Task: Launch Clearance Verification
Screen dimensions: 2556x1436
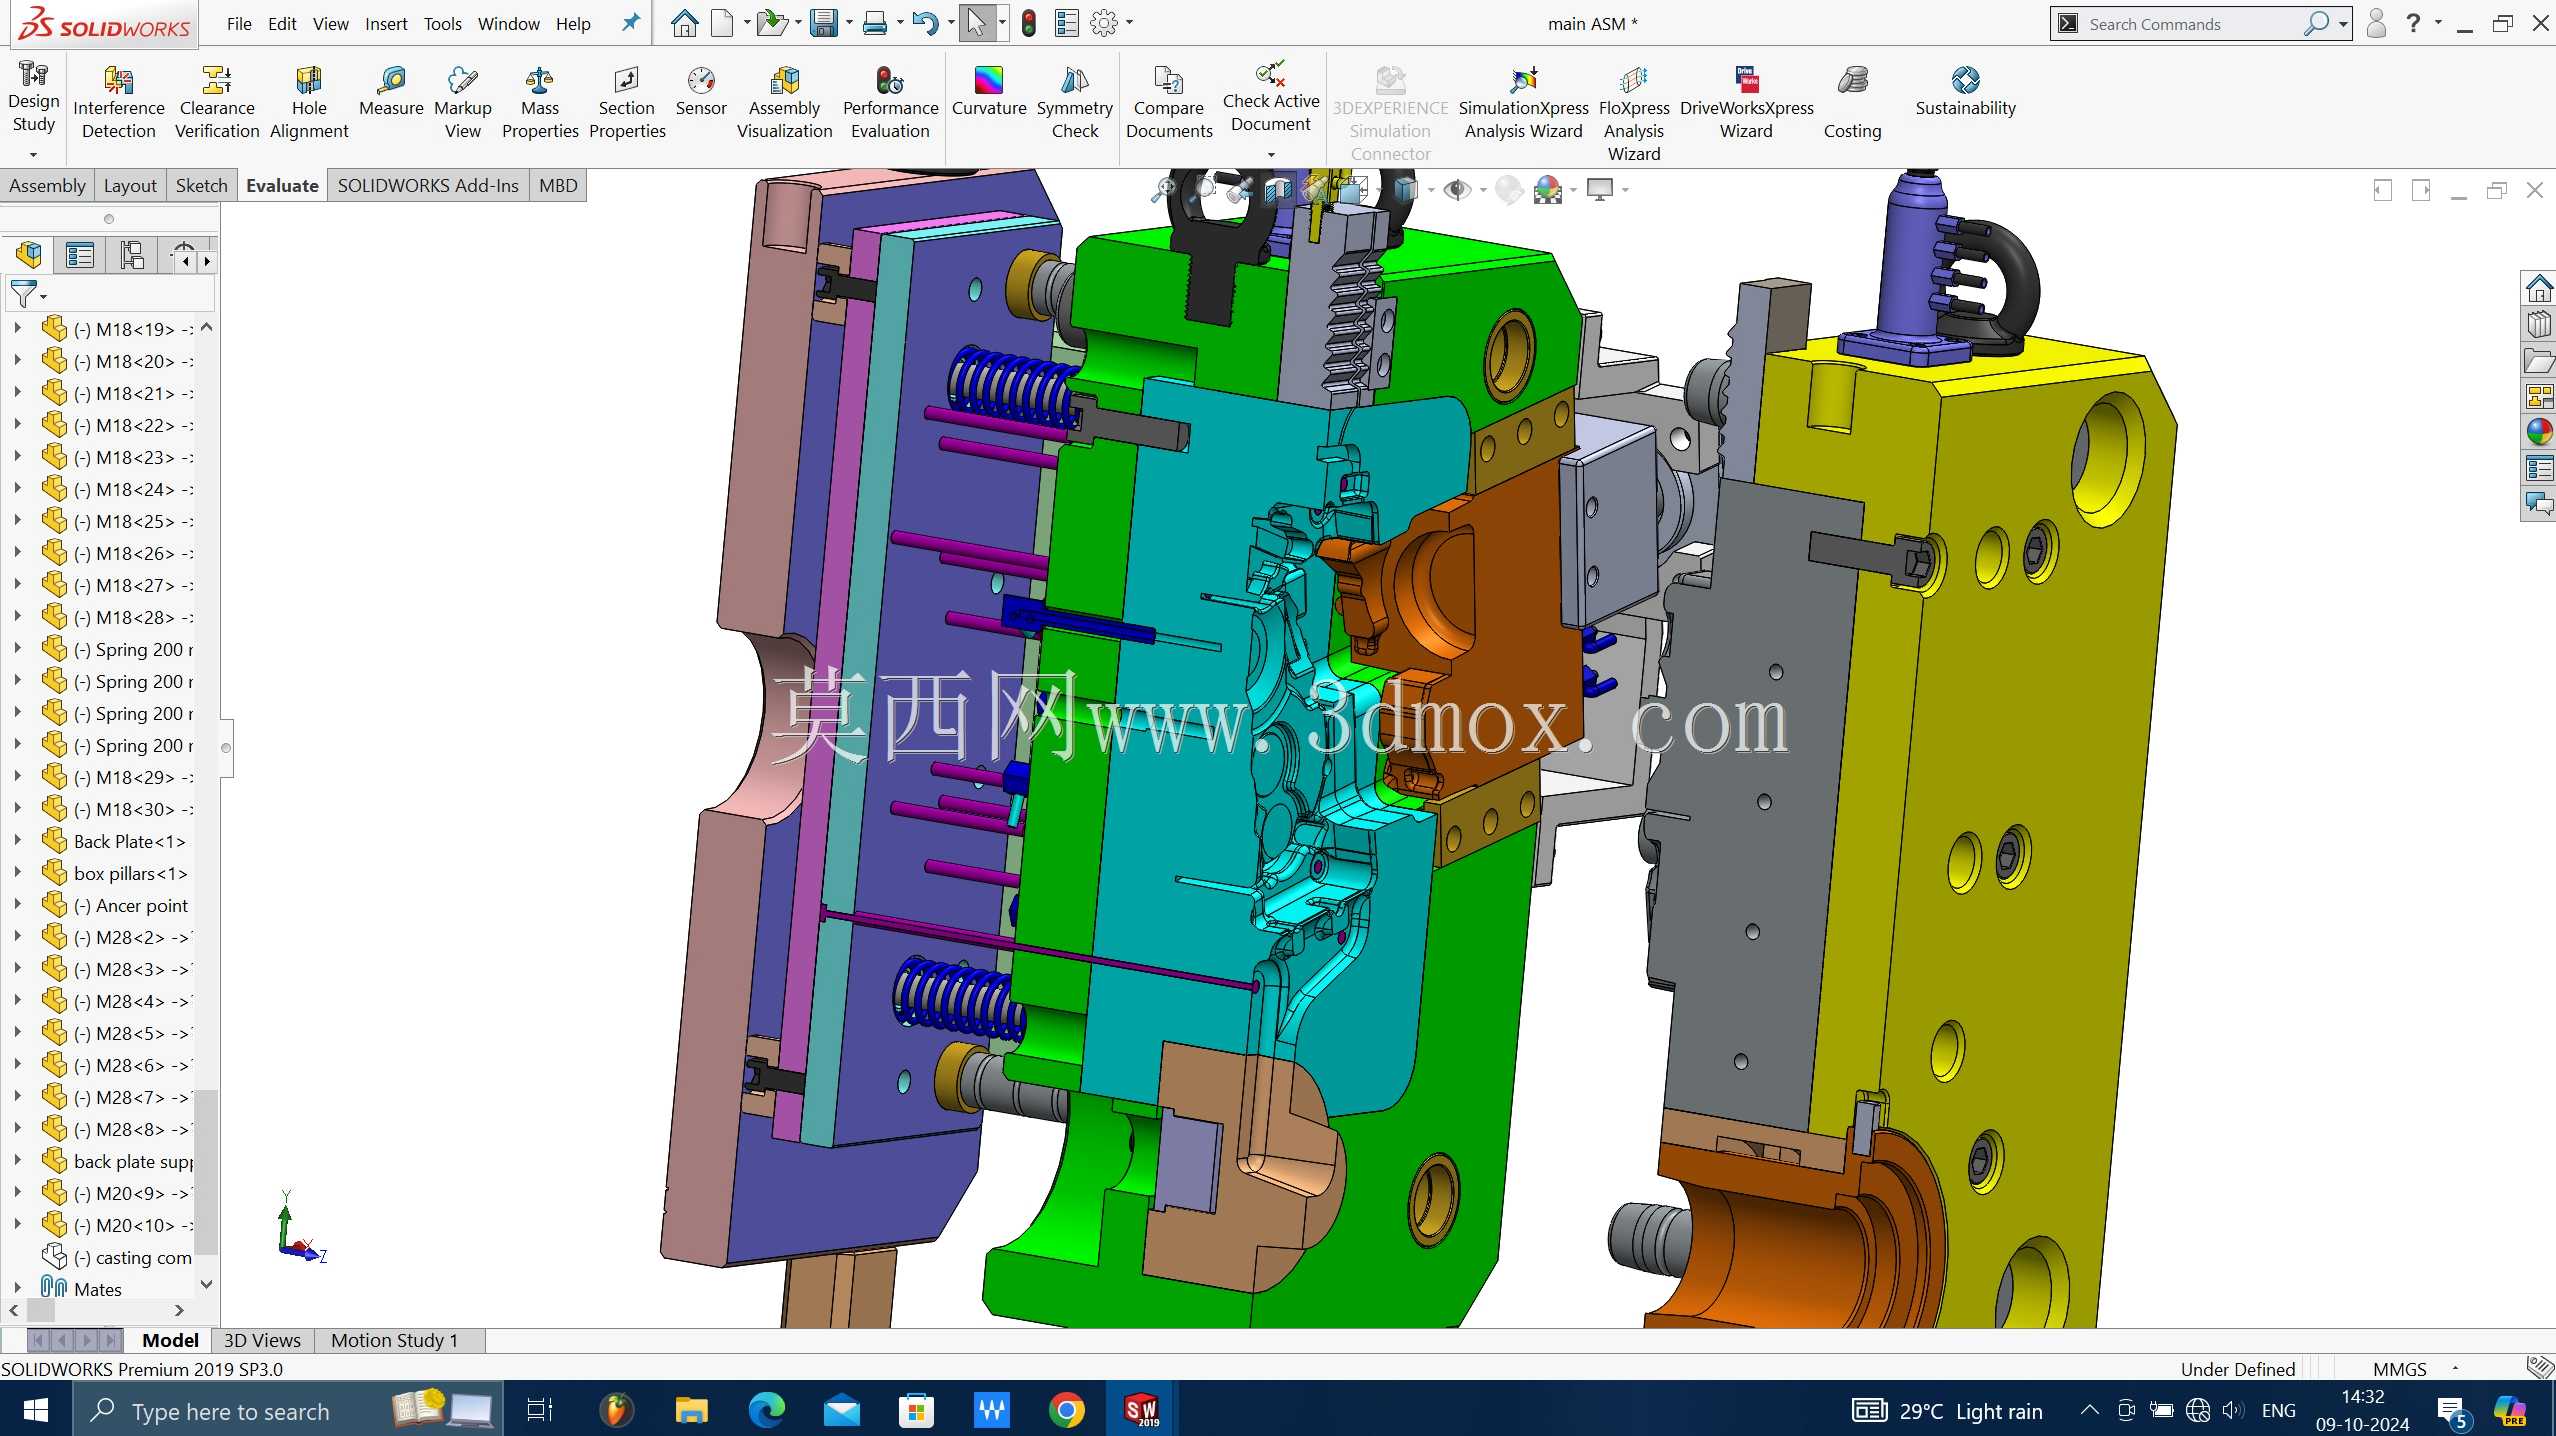Action: coord(217,104)
